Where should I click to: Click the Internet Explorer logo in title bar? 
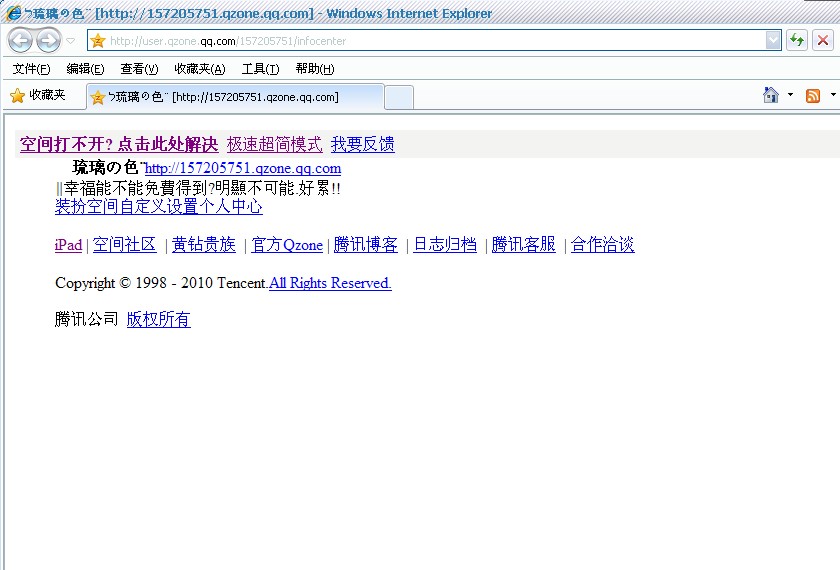click(13, 13)
